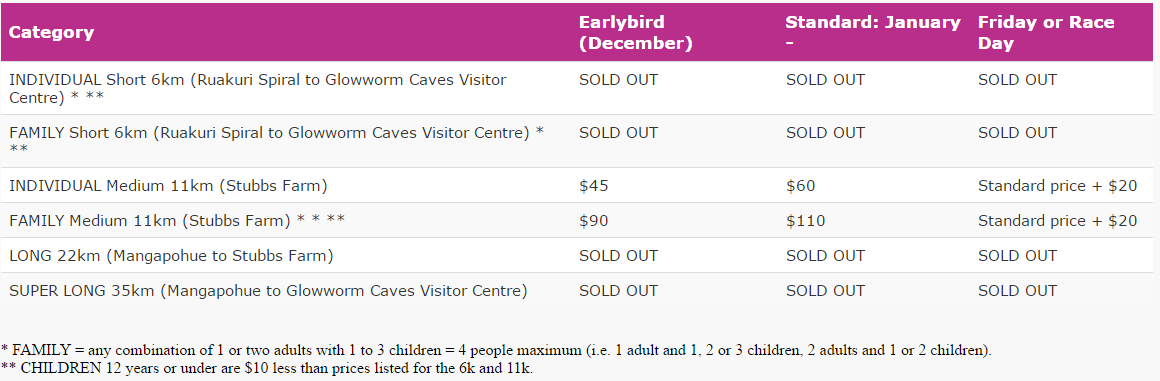
Task: Click the $90 family earlybird price
Action: point(593,220)
